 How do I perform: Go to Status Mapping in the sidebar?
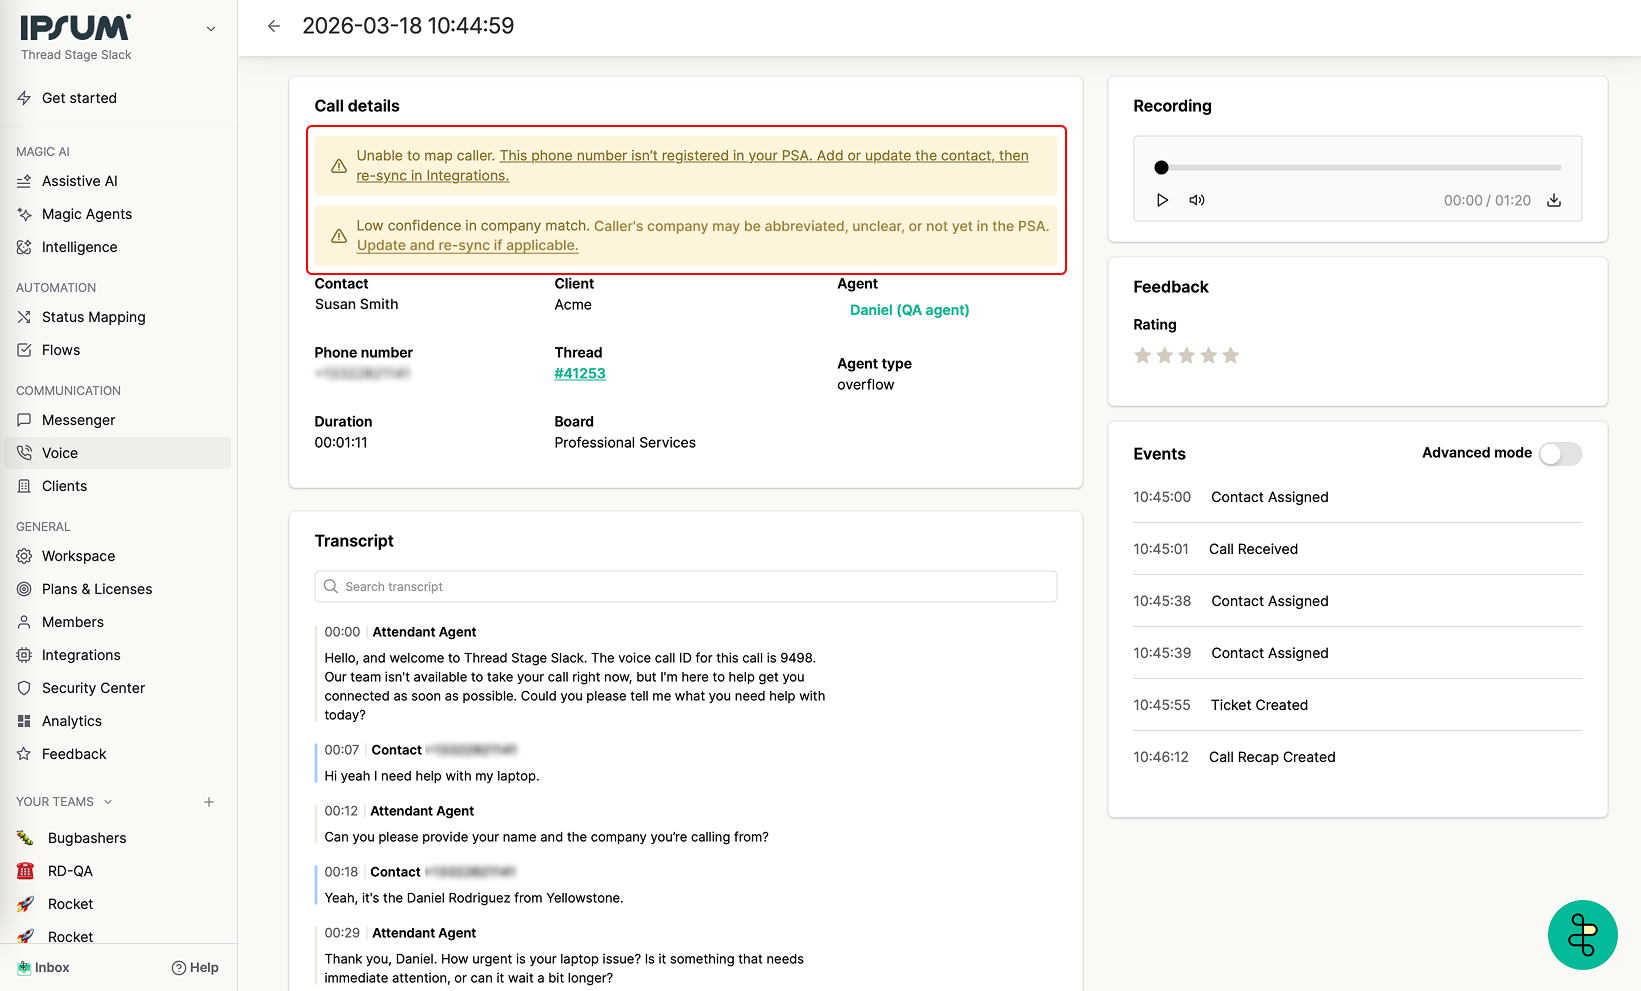click(x=93, y=317)
